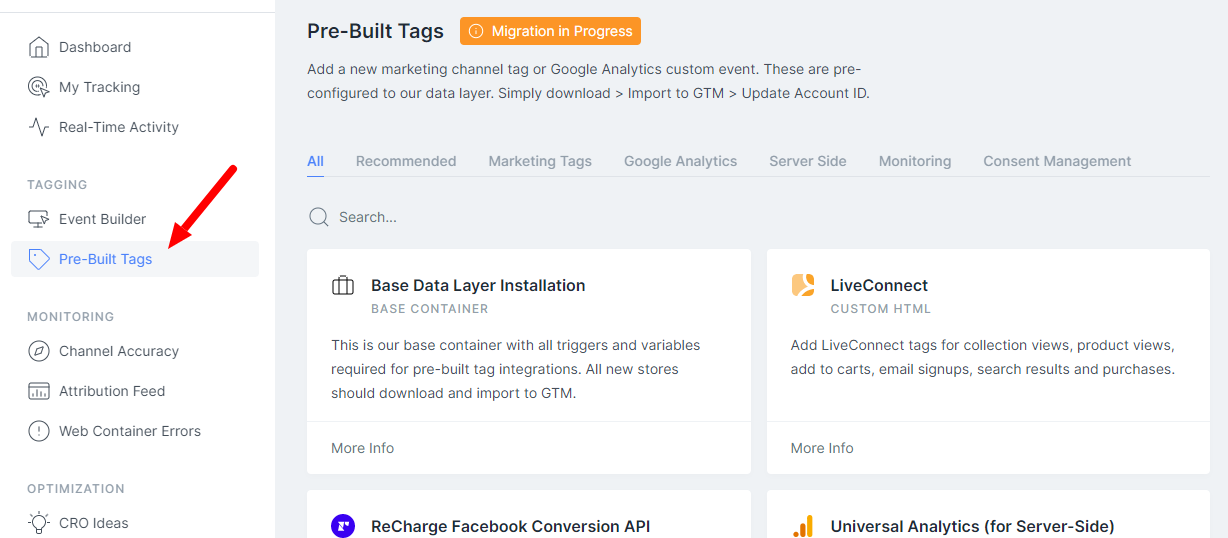Screen dimensions: 1228x538
Task: Click the MONITORING section header
Action: pos(71,317)
